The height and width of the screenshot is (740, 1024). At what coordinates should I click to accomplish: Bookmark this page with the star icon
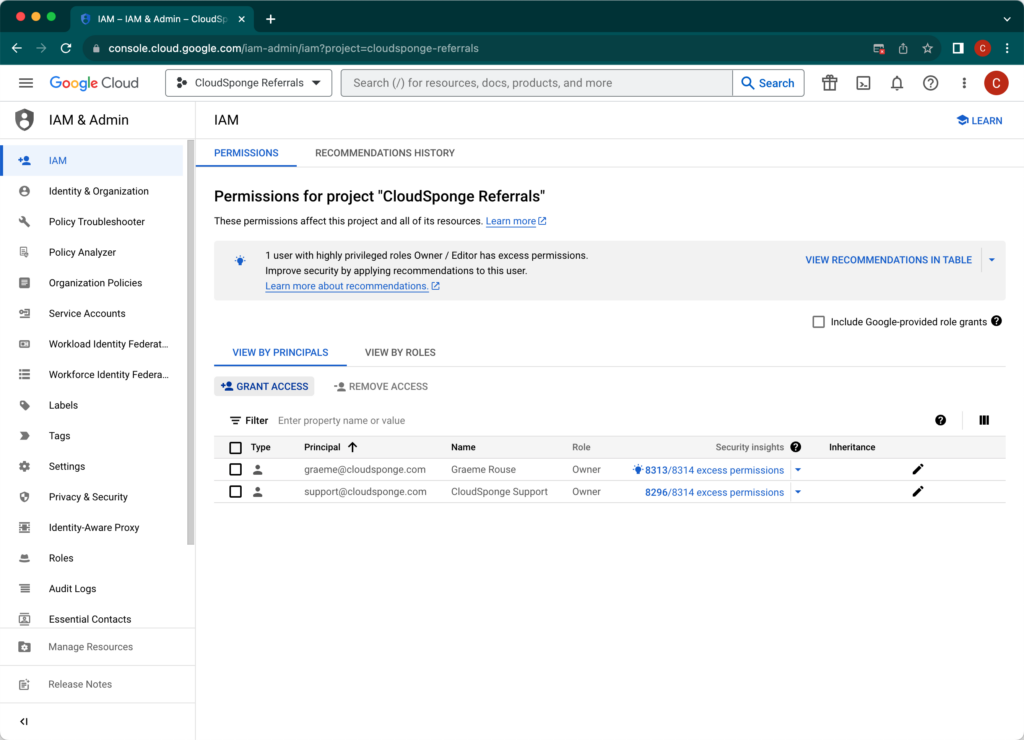click(x=927, y=48)
